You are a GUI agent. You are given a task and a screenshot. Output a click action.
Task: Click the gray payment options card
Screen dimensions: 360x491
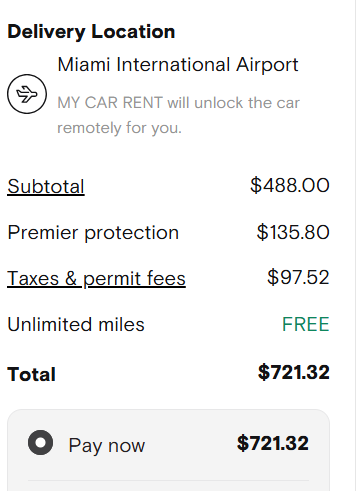tap(168, 450)
